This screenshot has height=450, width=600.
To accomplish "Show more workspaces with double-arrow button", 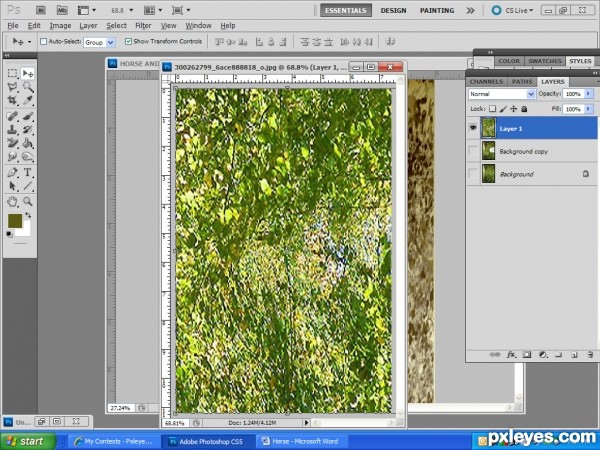I will (471, 10).
